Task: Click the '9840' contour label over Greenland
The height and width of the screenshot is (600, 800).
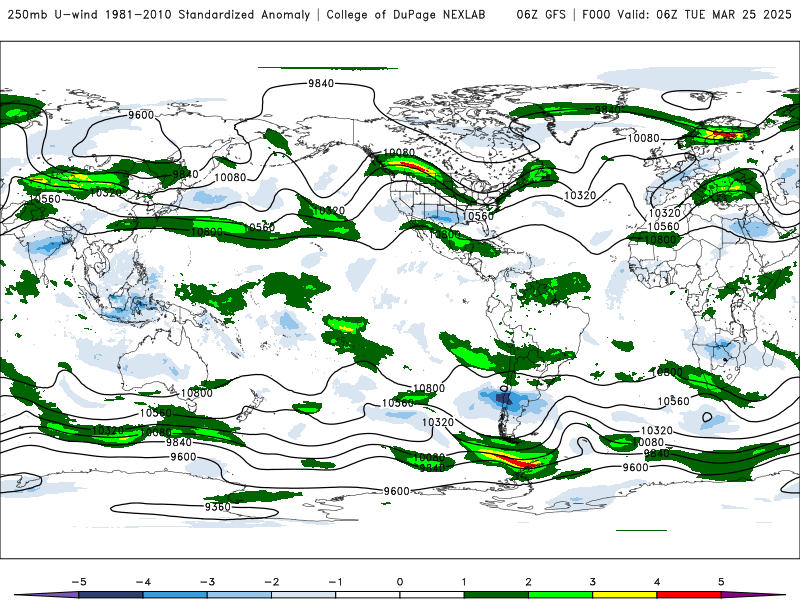Action: pyautogui.click(x=608, y=110)
